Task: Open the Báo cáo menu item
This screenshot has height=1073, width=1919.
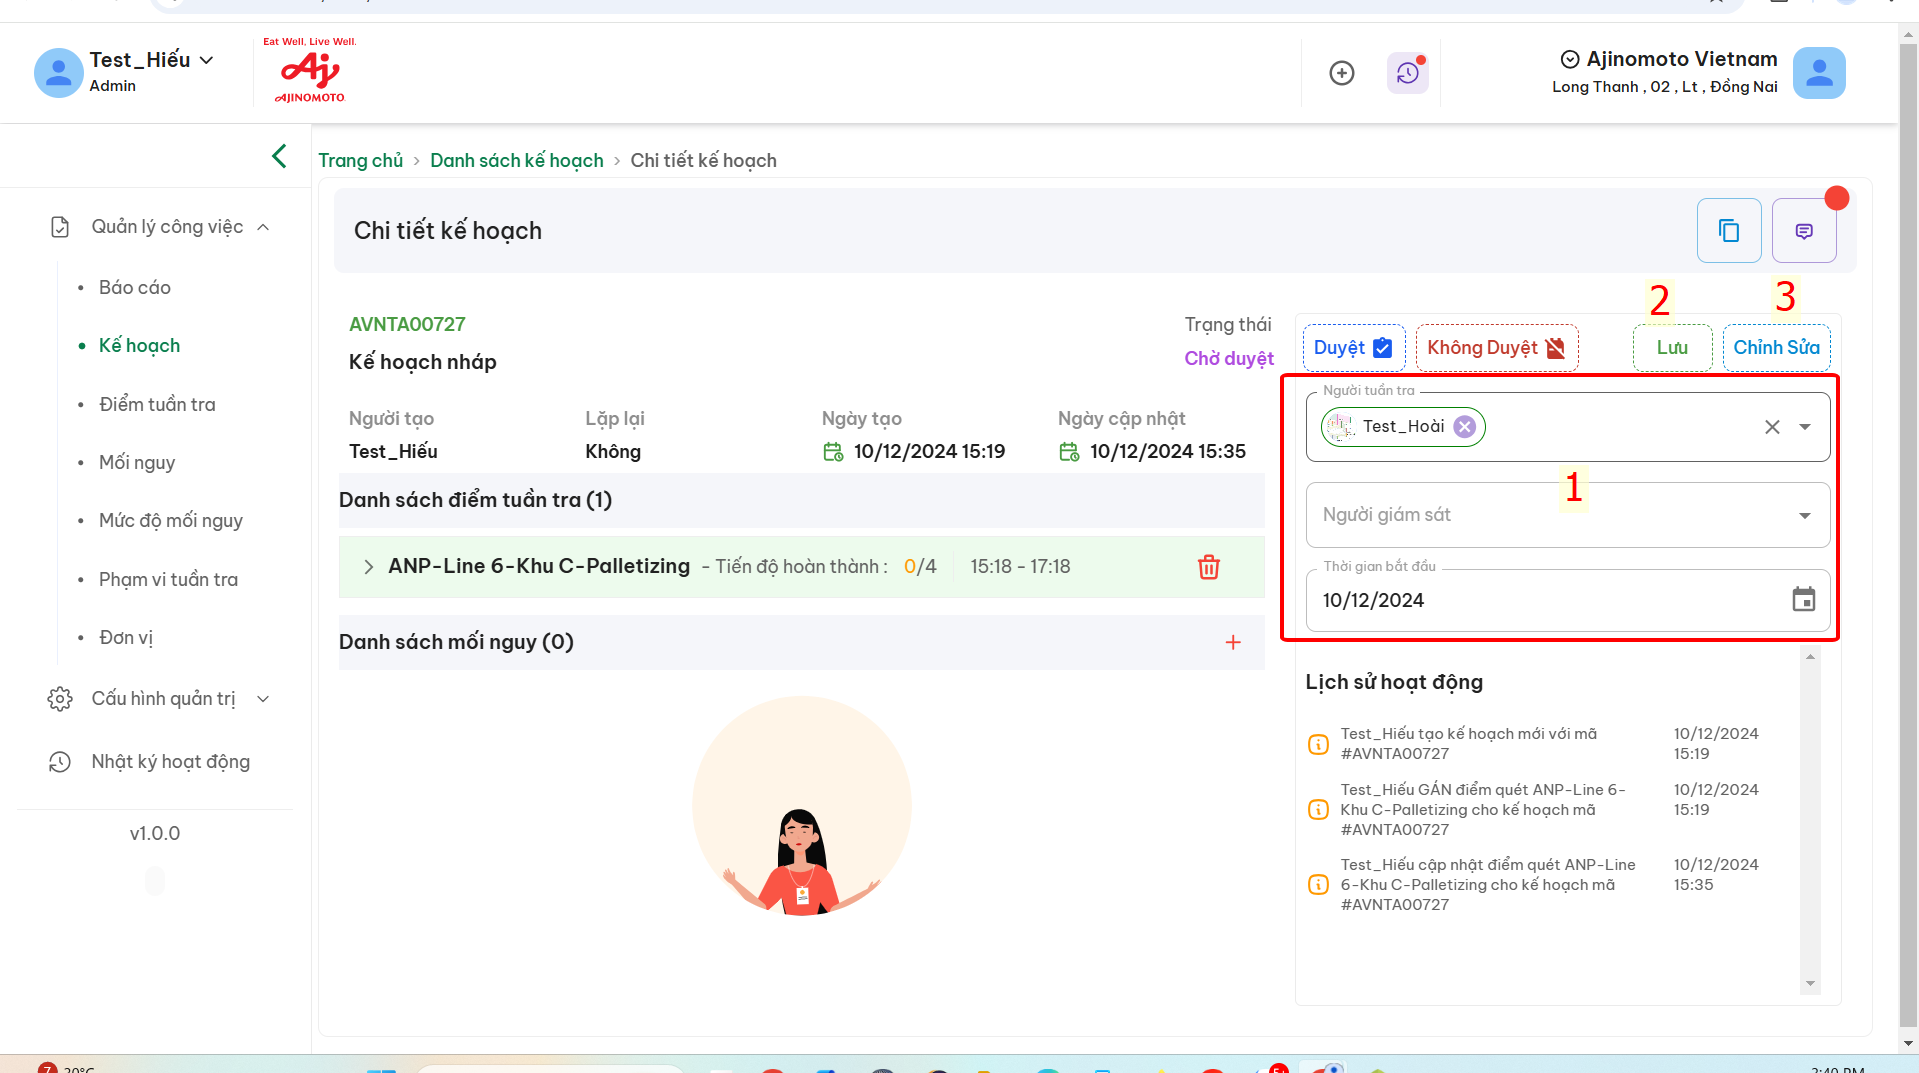Action: click(135, 288)
